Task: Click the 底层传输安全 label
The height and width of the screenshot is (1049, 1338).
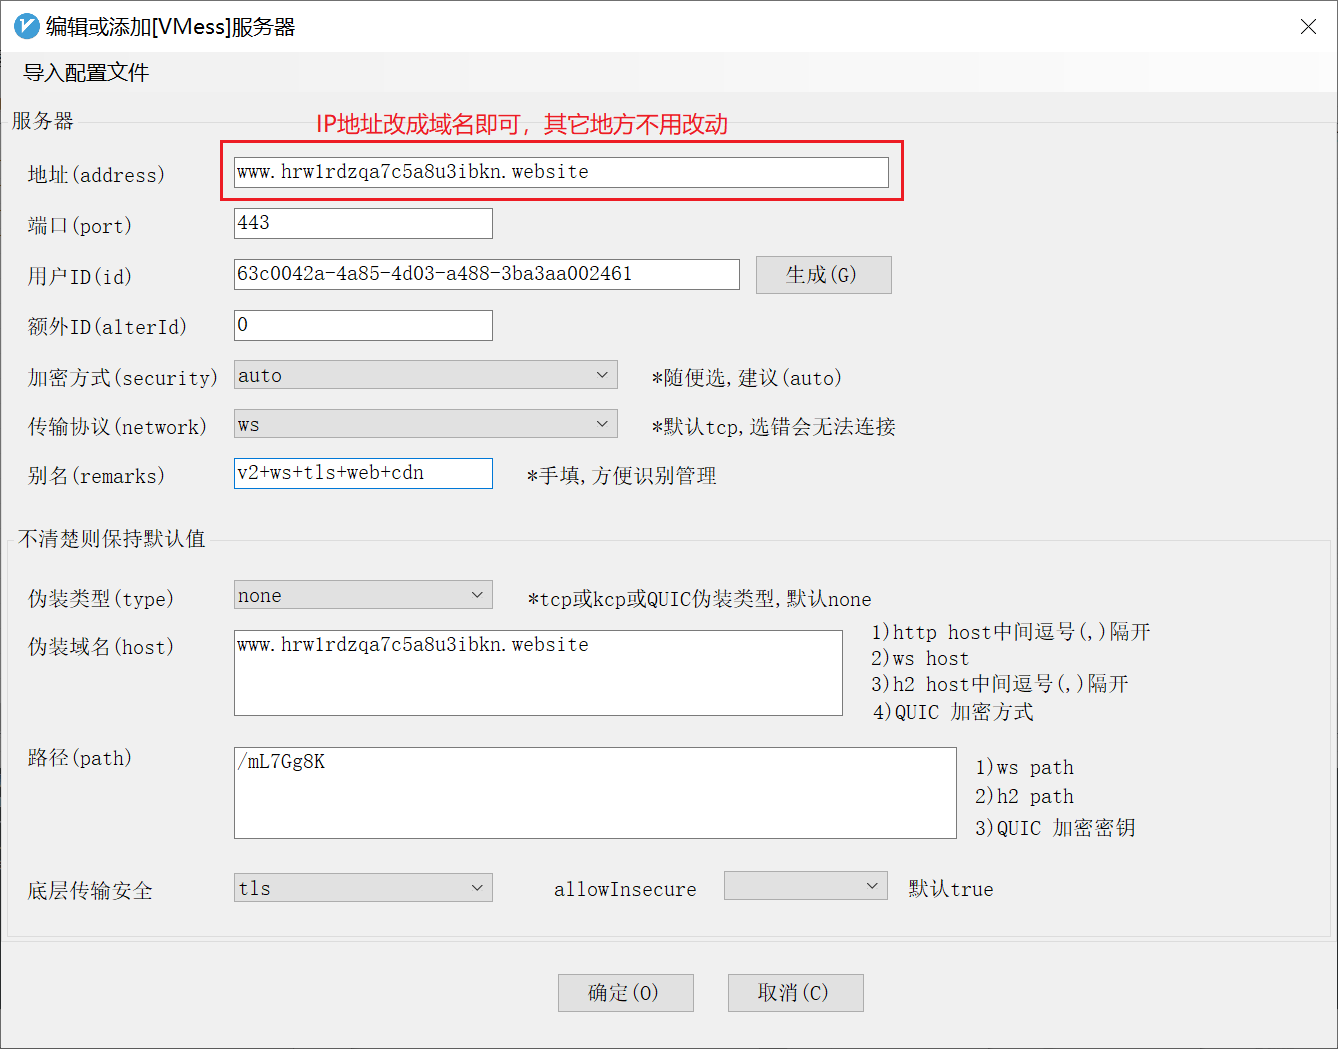Action: coord(90,891)
